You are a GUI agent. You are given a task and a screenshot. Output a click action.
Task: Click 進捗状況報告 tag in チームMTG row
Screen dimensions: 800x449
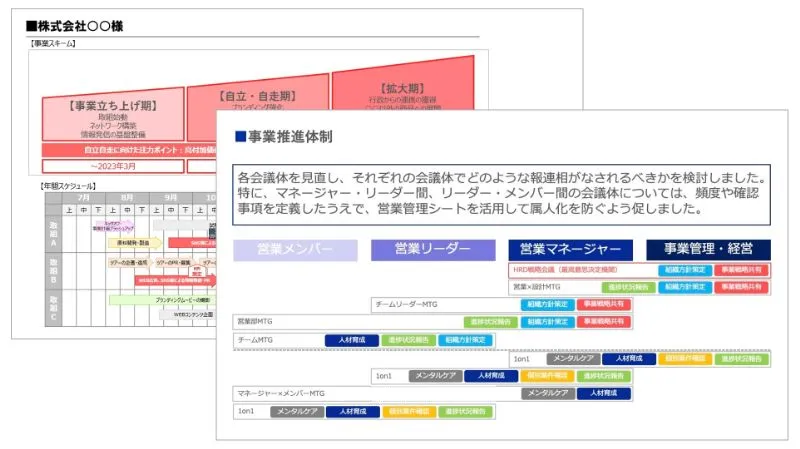(408, 340)
